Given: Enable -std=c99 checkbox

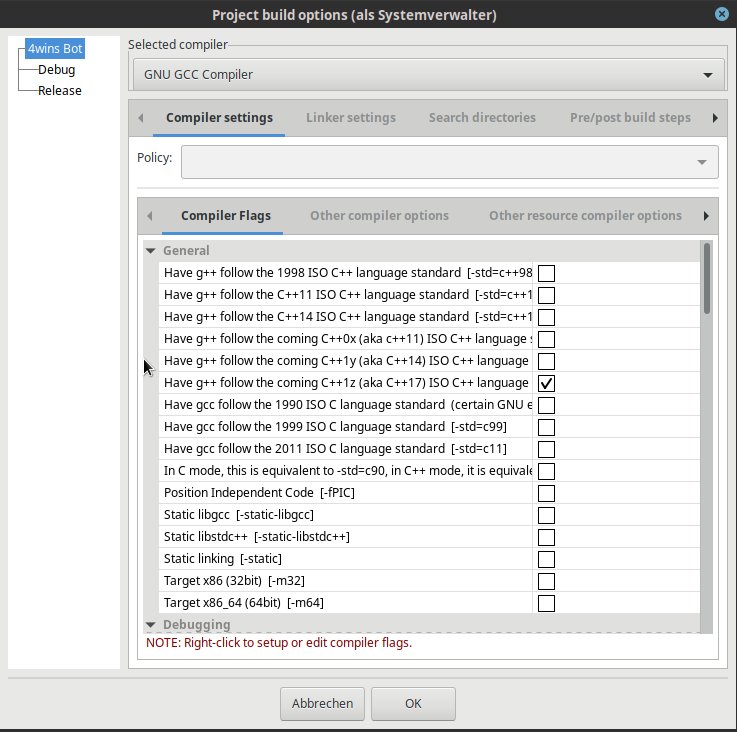Looking at the screenshot, I should 546,427.
